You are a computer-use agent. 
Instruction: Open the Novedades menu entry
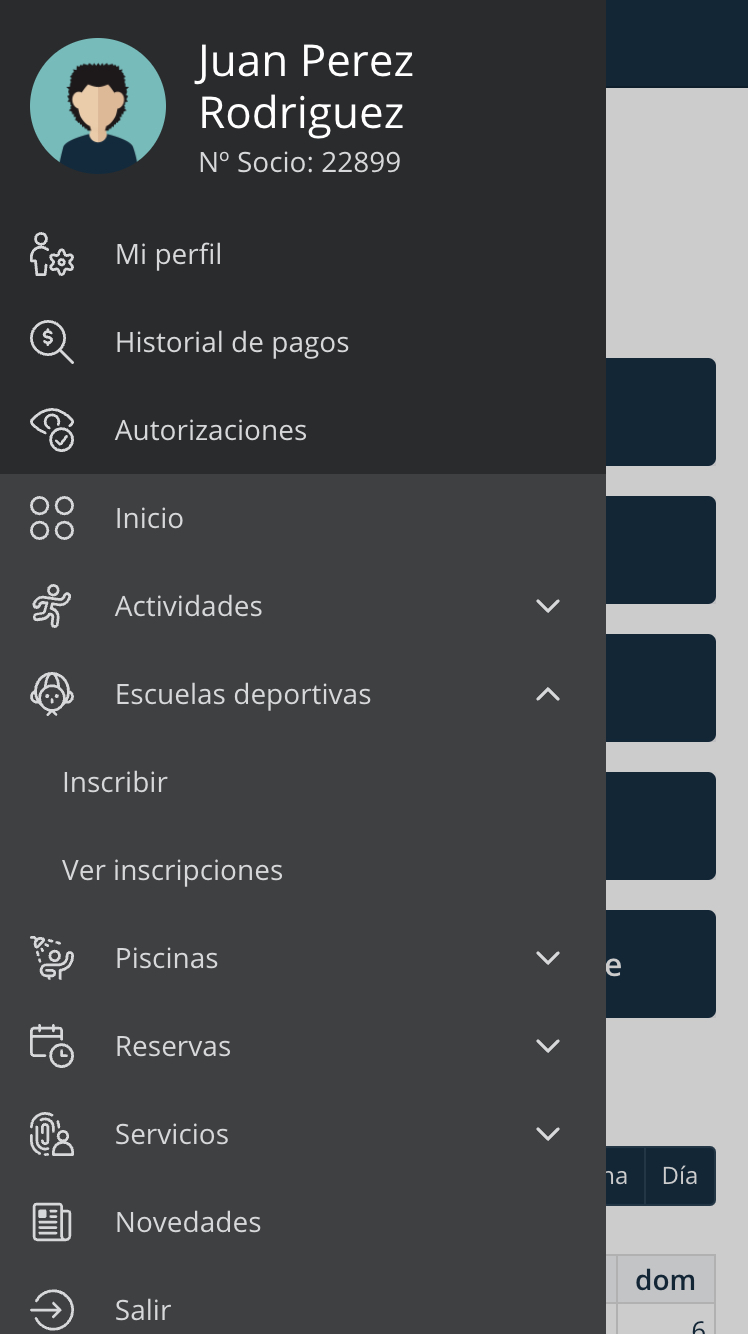coord(303,1222)
